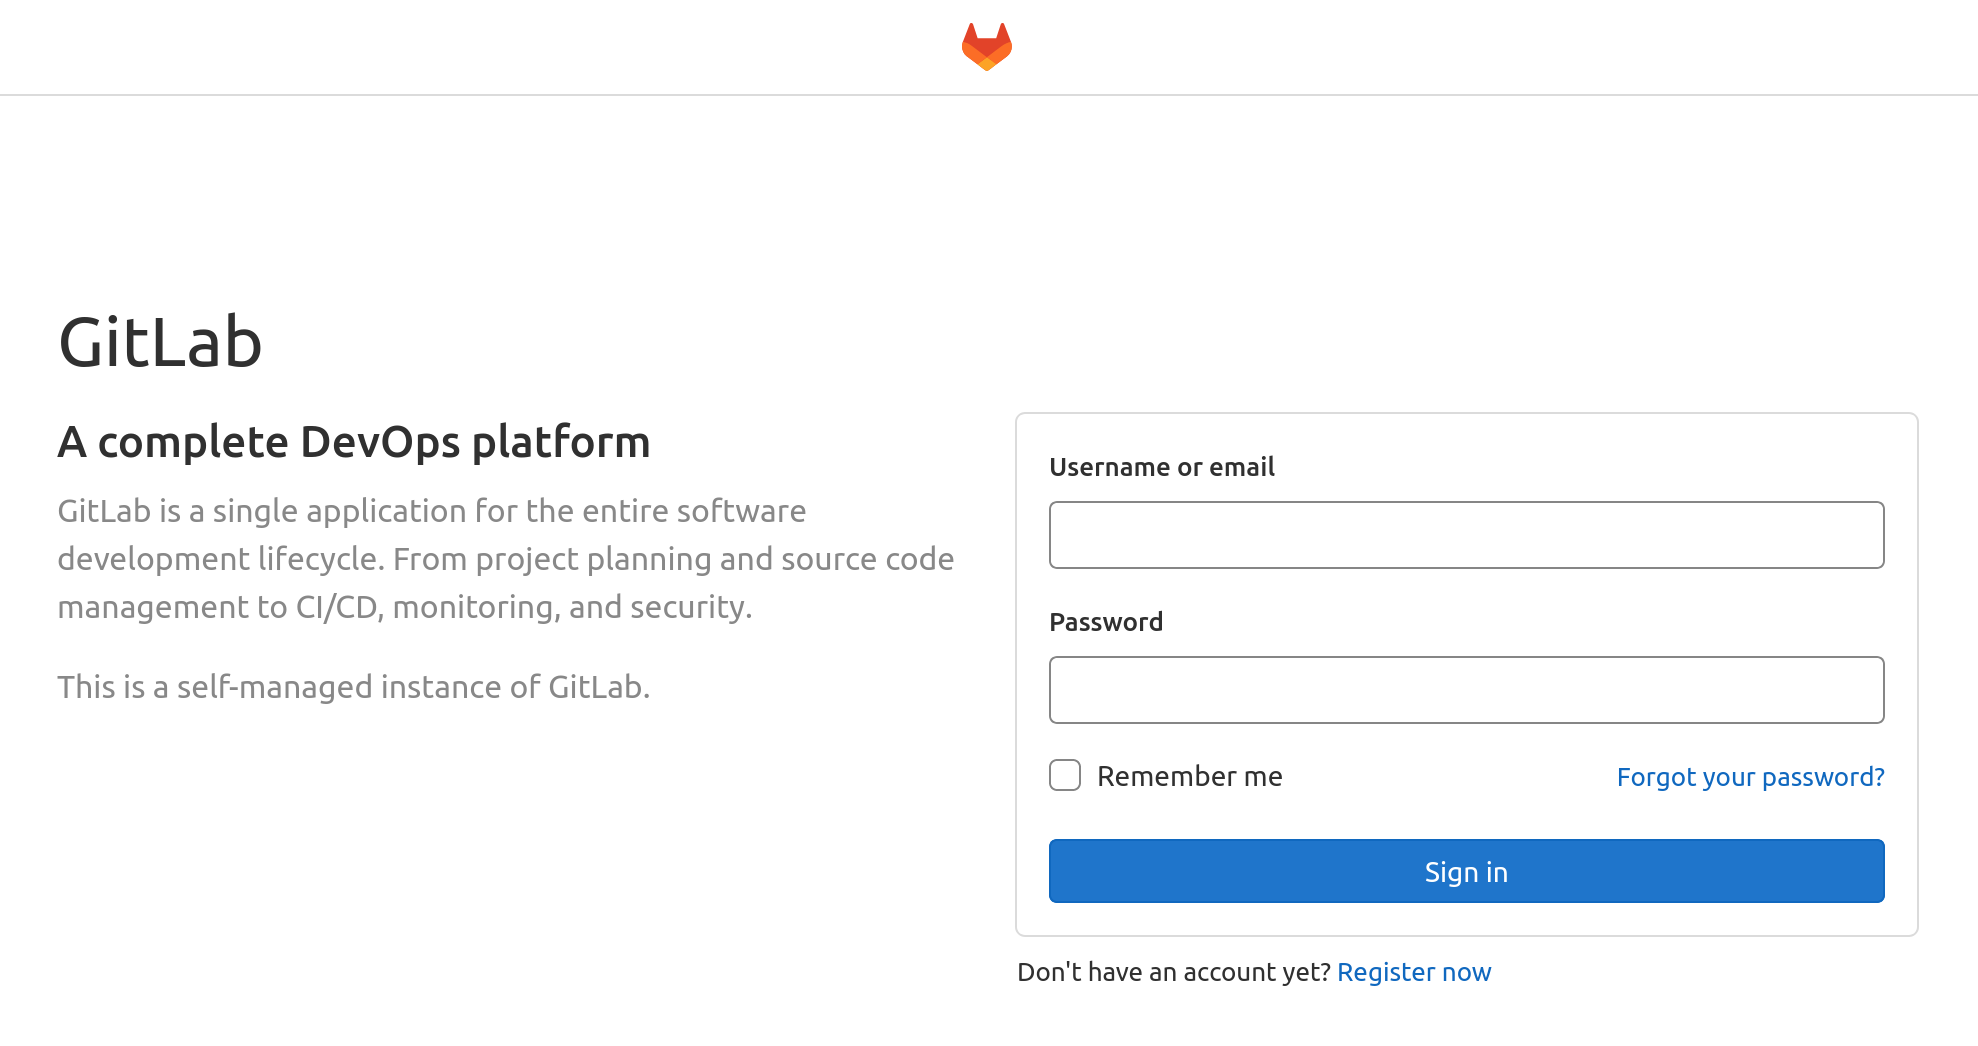The image size is (1978, 1046).
Task: Click the Password label above its field
Action: point(1106,621)
